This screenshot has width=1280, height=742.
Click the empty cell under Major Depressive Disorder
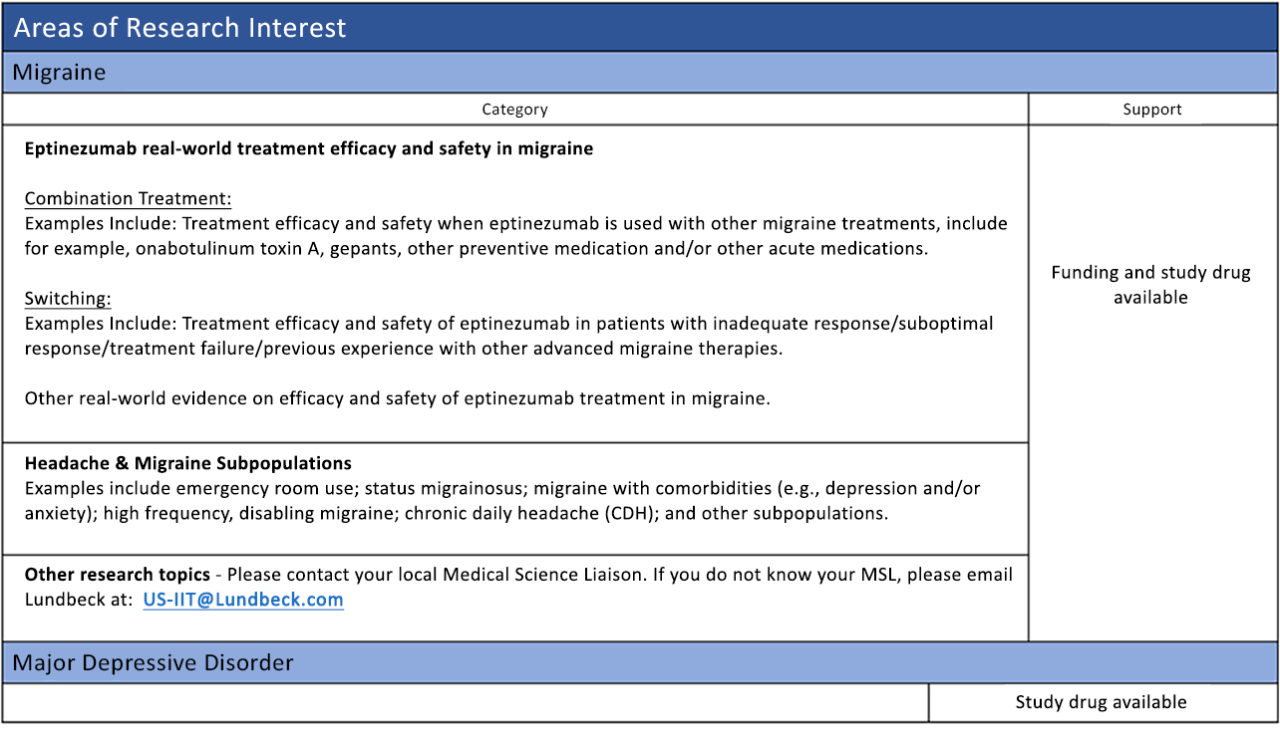coord(465,702)
